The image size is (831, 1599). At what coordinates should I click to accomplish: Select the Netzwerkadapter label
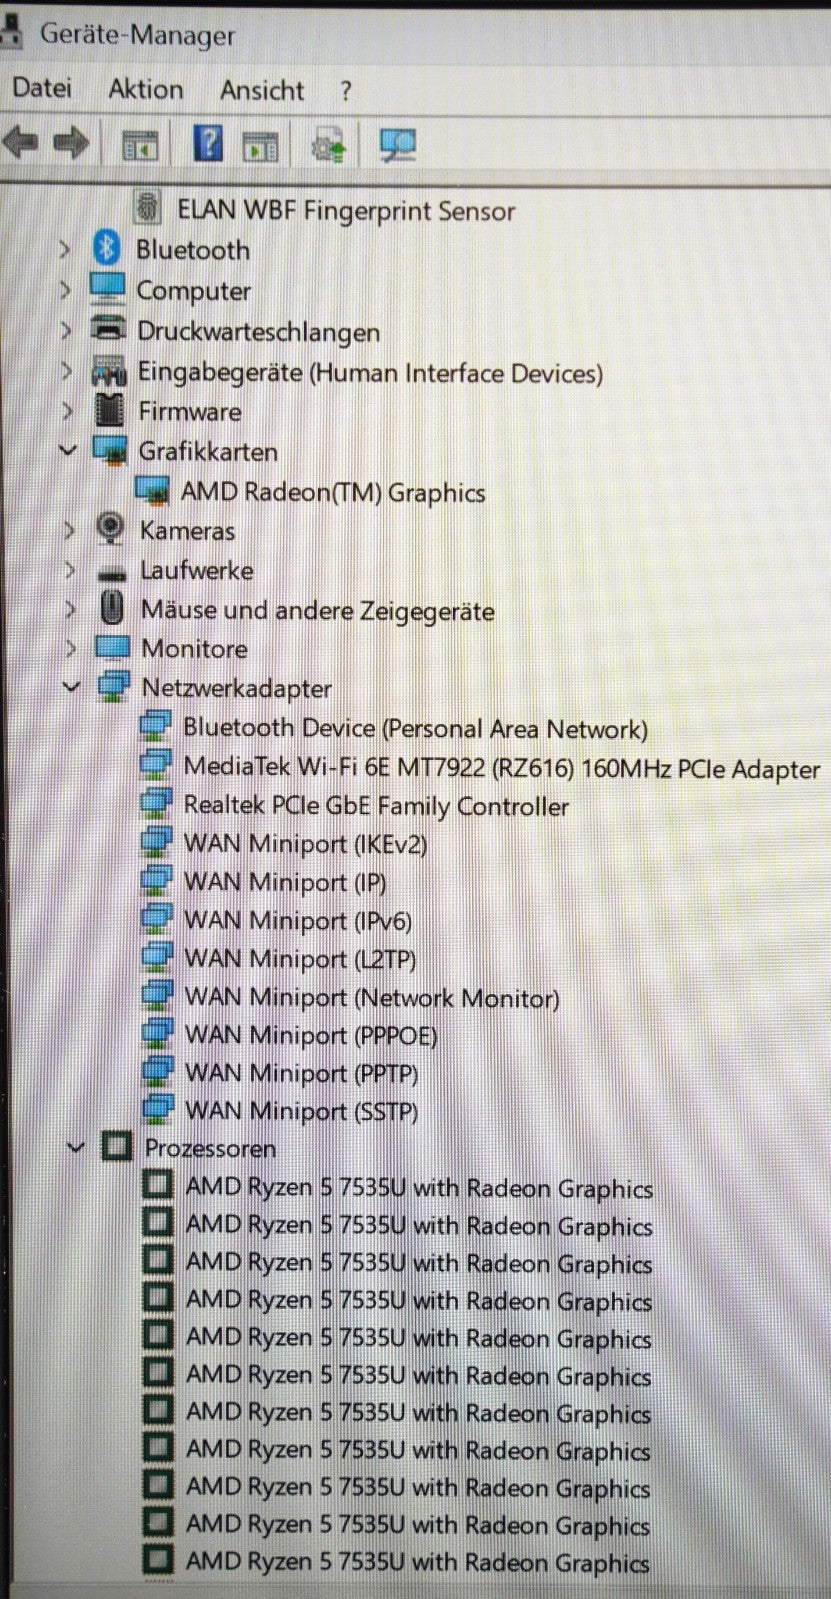pos(236,688)
